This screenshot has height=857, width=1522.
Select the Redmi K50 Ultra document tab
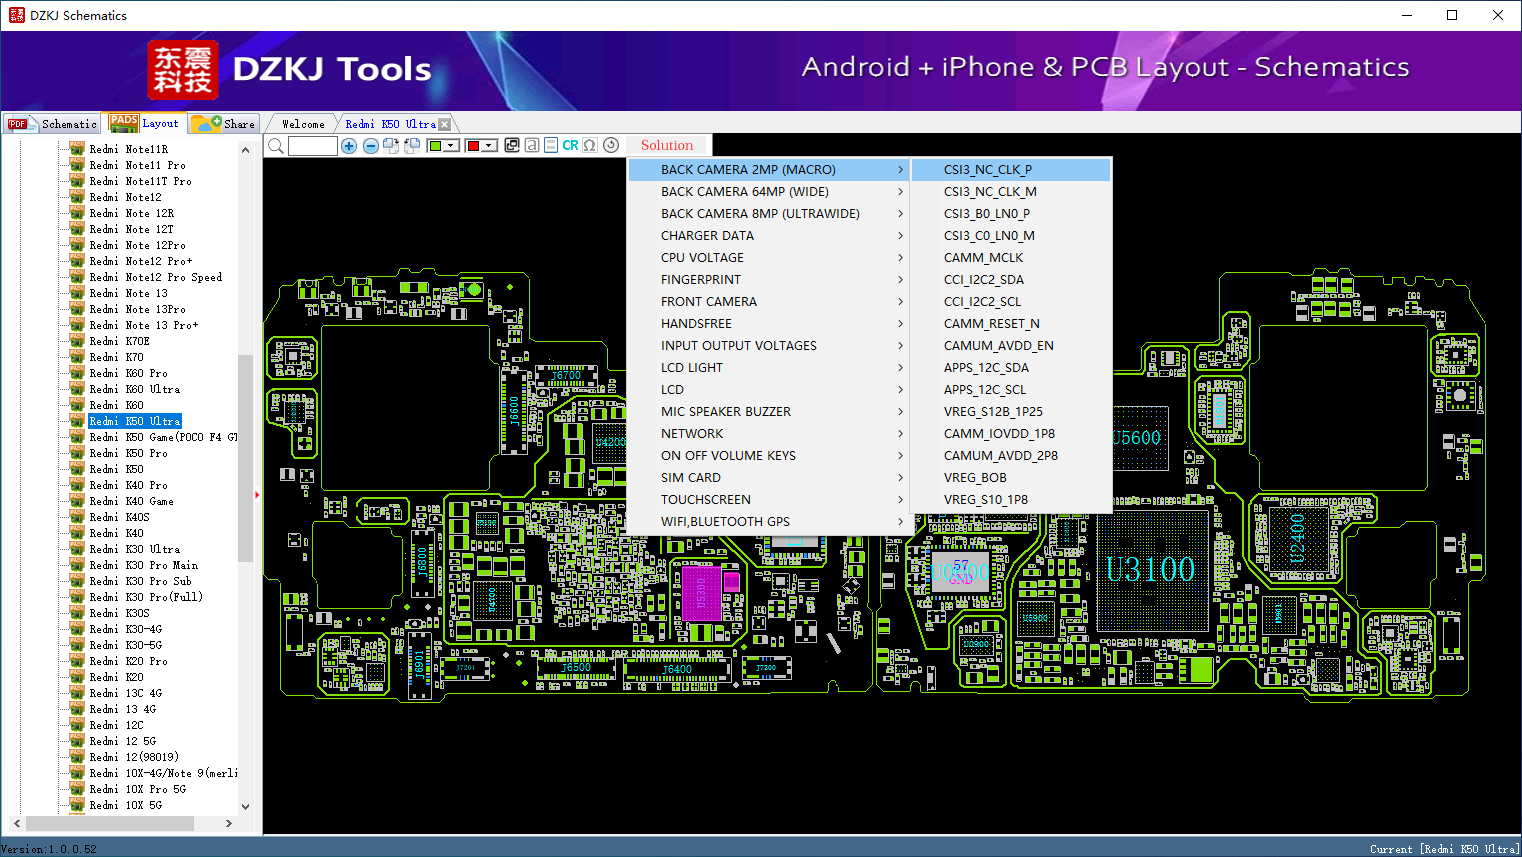[x=390, y=124]
